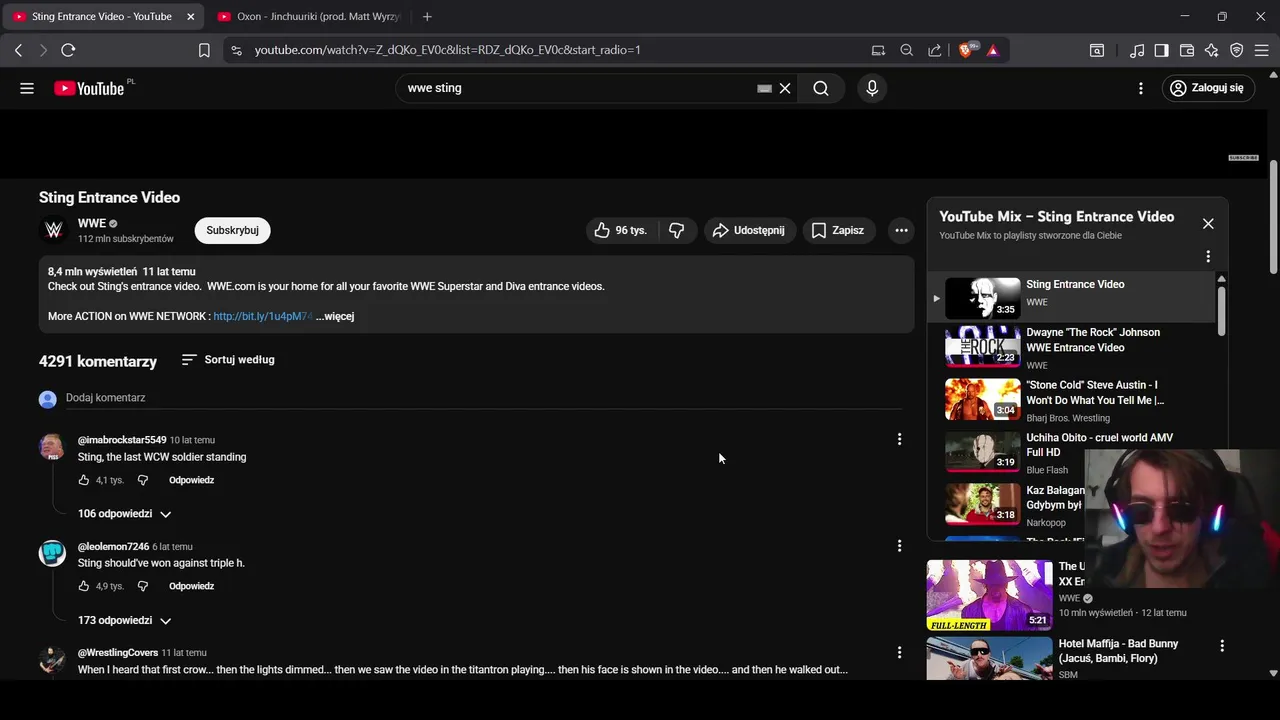Go back in browser history
Screen dimensions: 1280x720
pyautogui.click(x=18, y=50)
